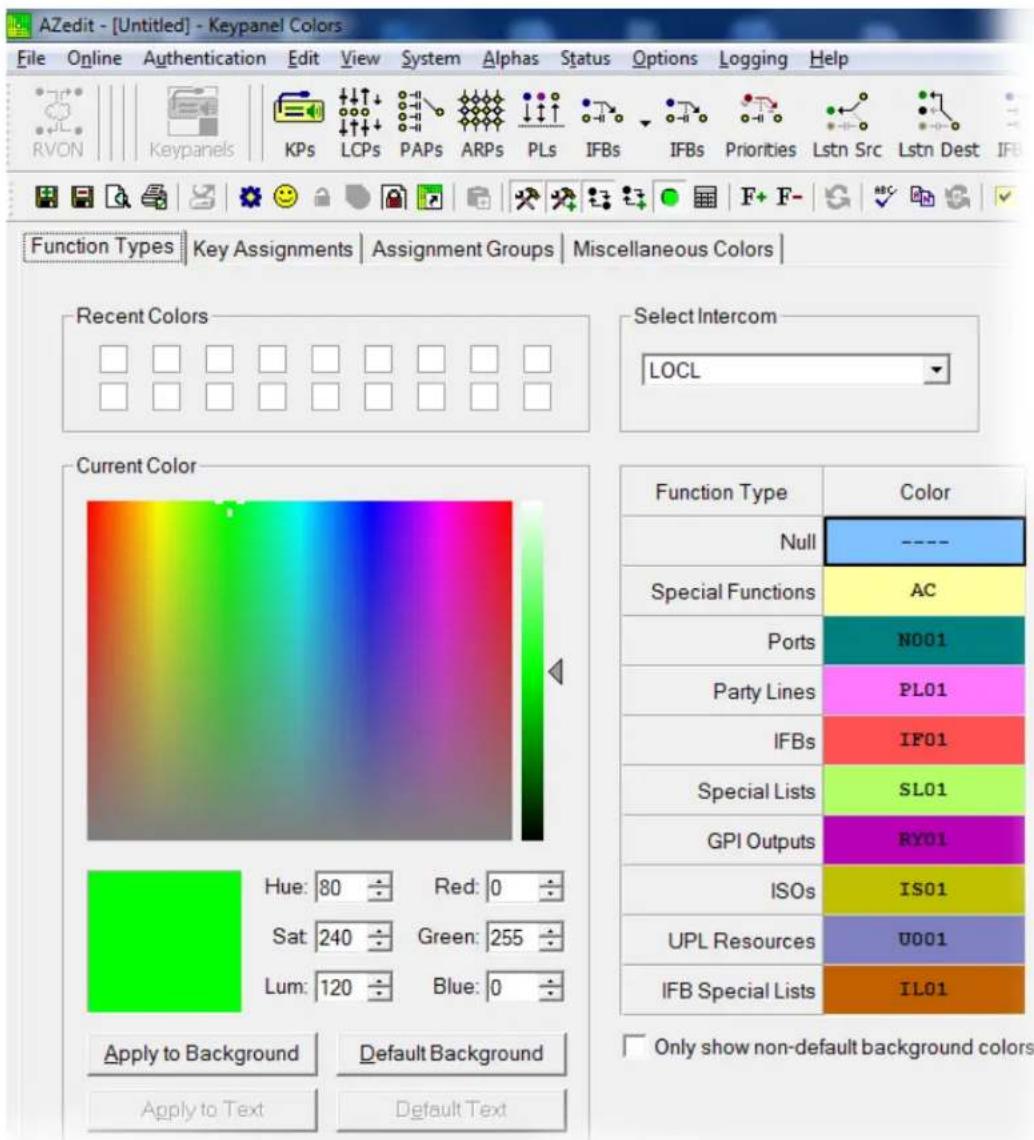Viewport: 1034px width, 1140px height.
Task: Open the LCPs level control toolbar icon
Action: (360, 124)
